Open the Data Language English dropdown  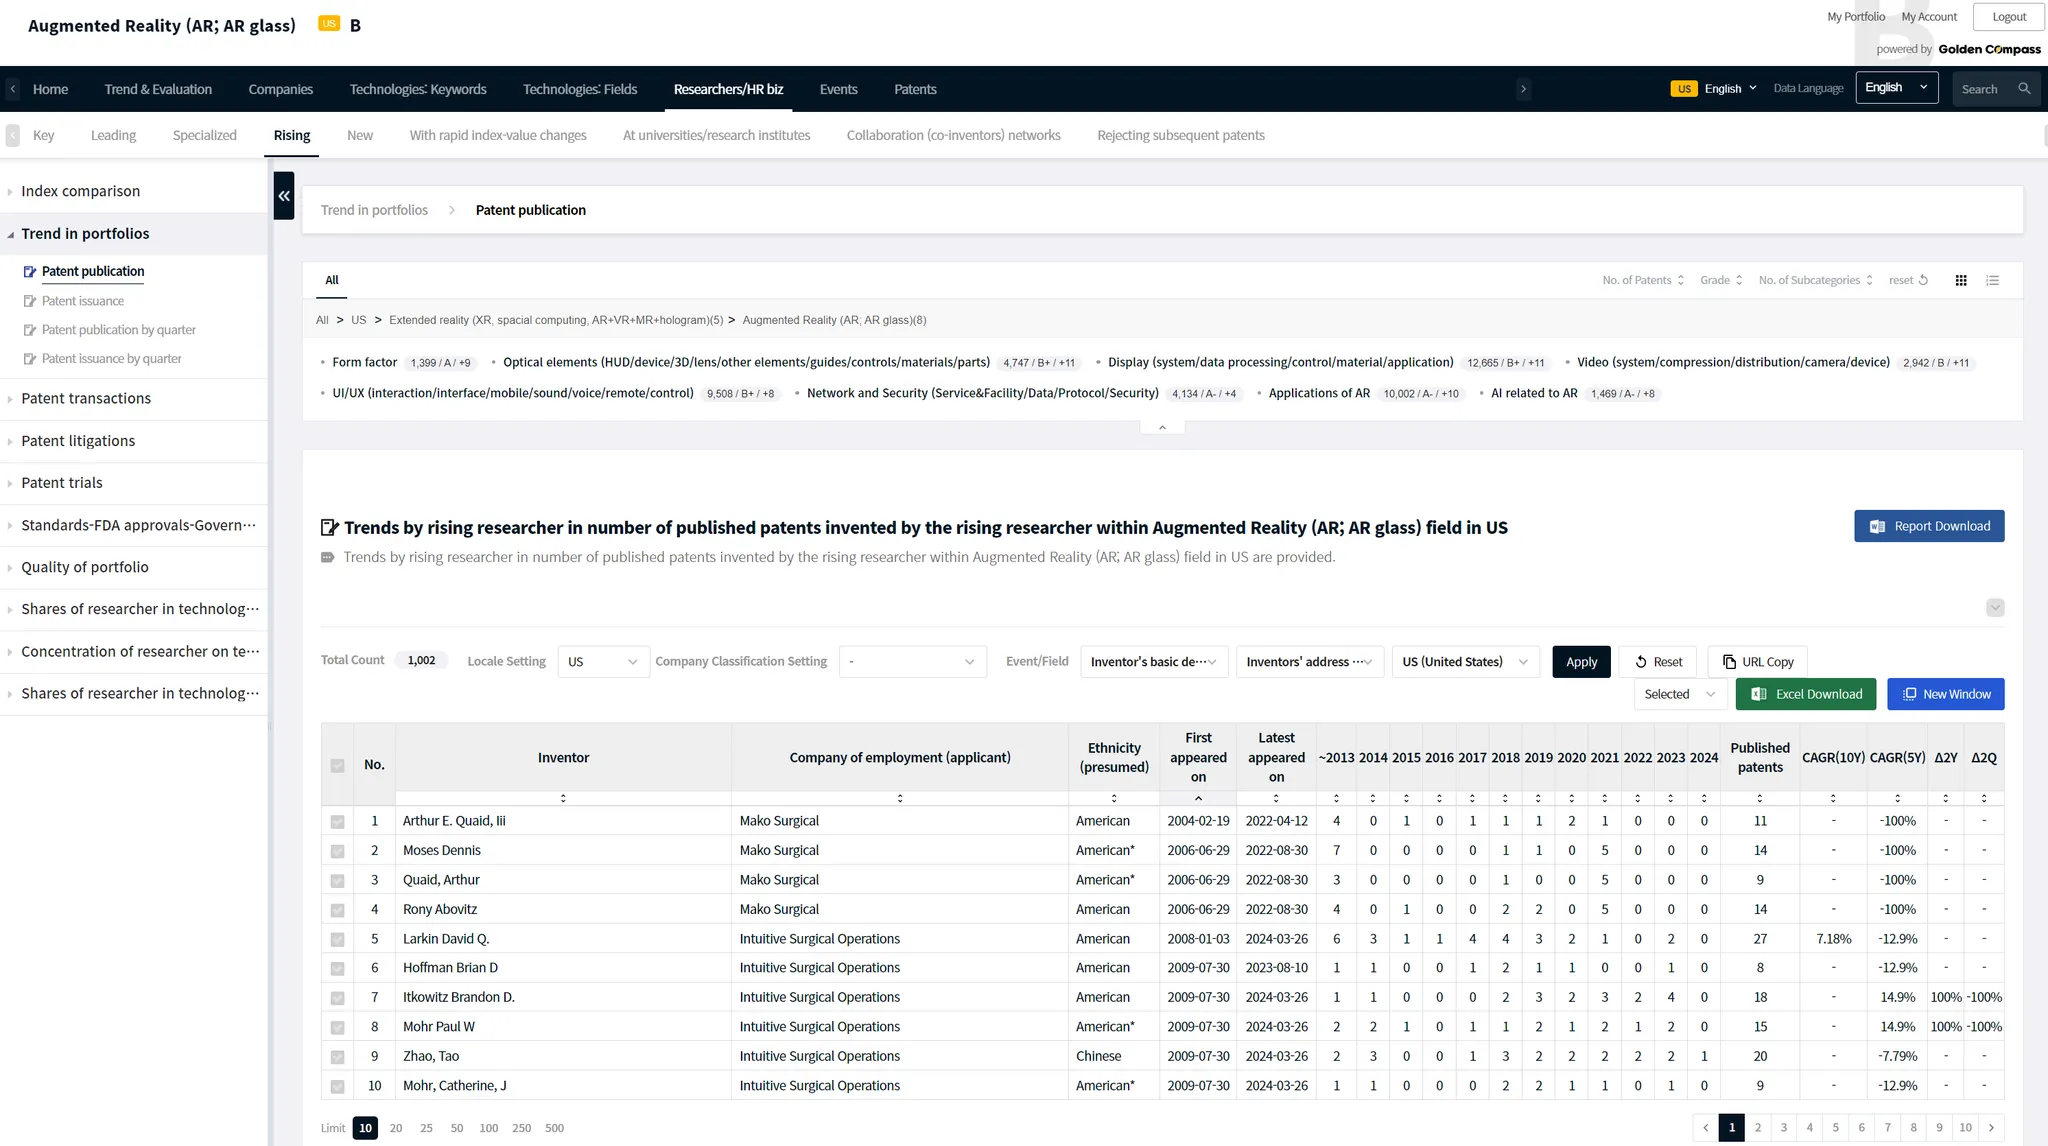point(1896,88)
